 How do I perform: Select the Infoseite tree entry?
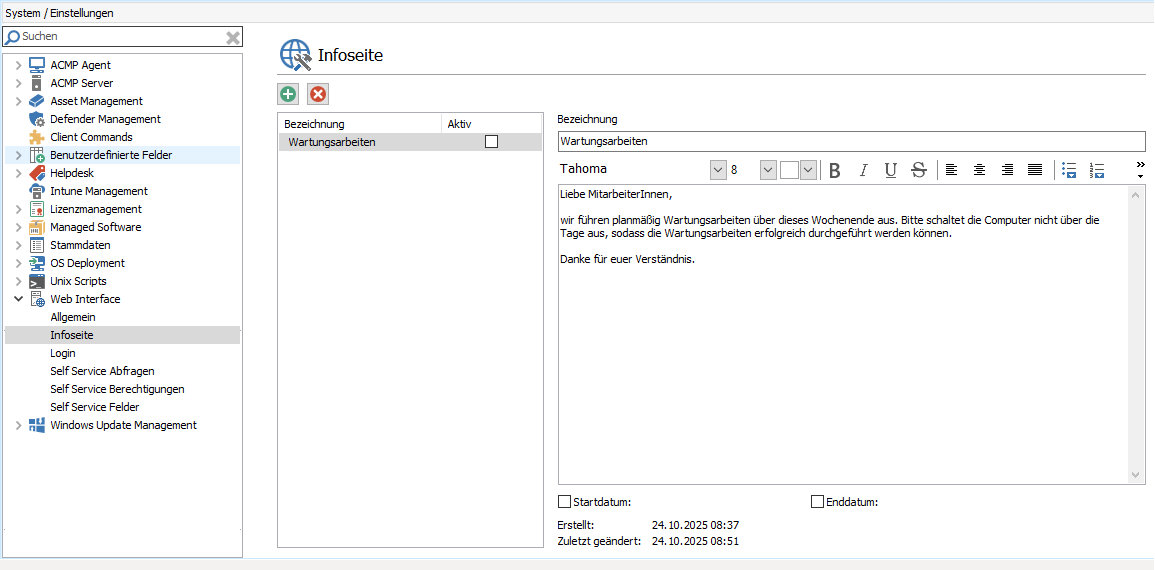click(122, 335)
